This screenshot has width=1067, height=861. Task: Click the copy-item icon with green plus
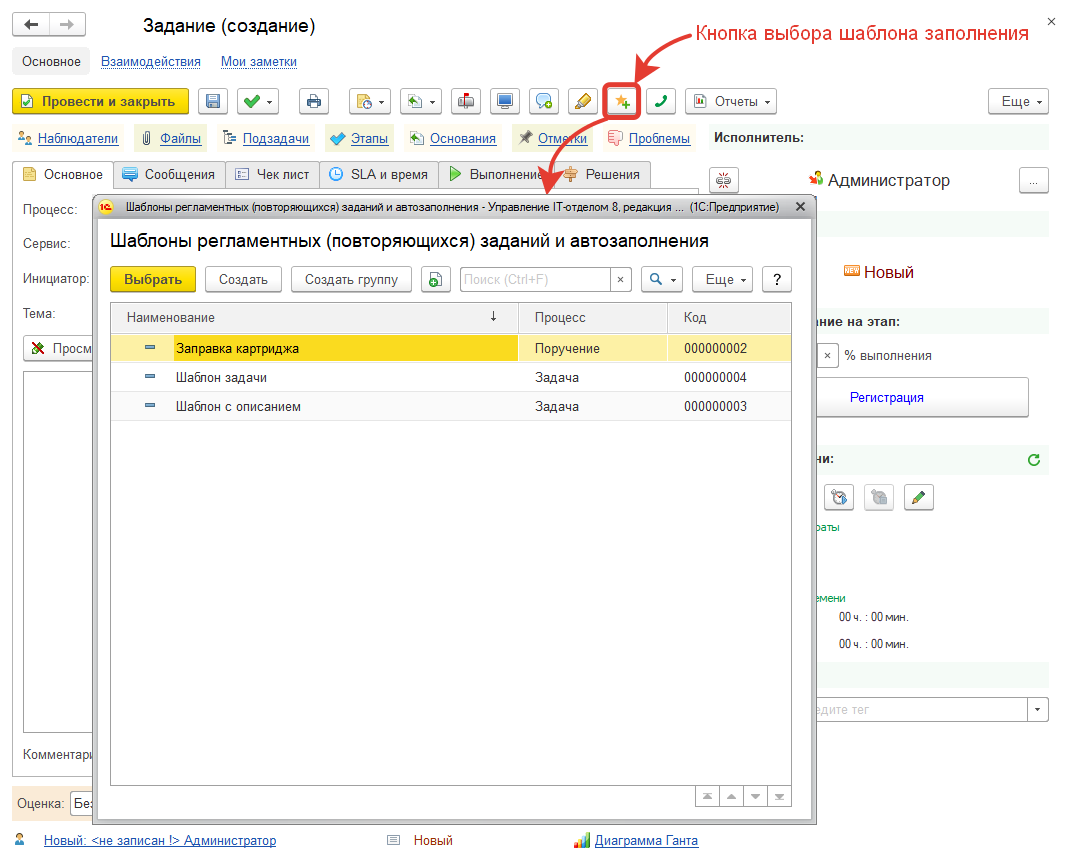tap(436, 279)
